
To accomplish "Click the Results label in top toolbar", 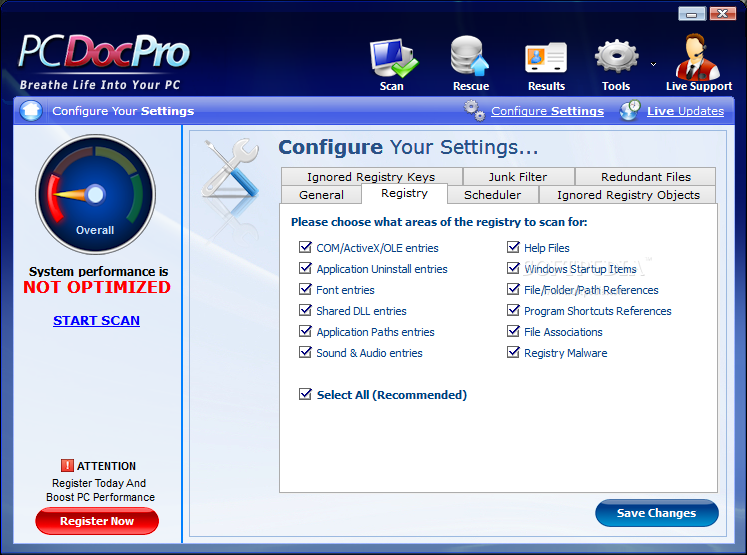I will coord(546,86).
